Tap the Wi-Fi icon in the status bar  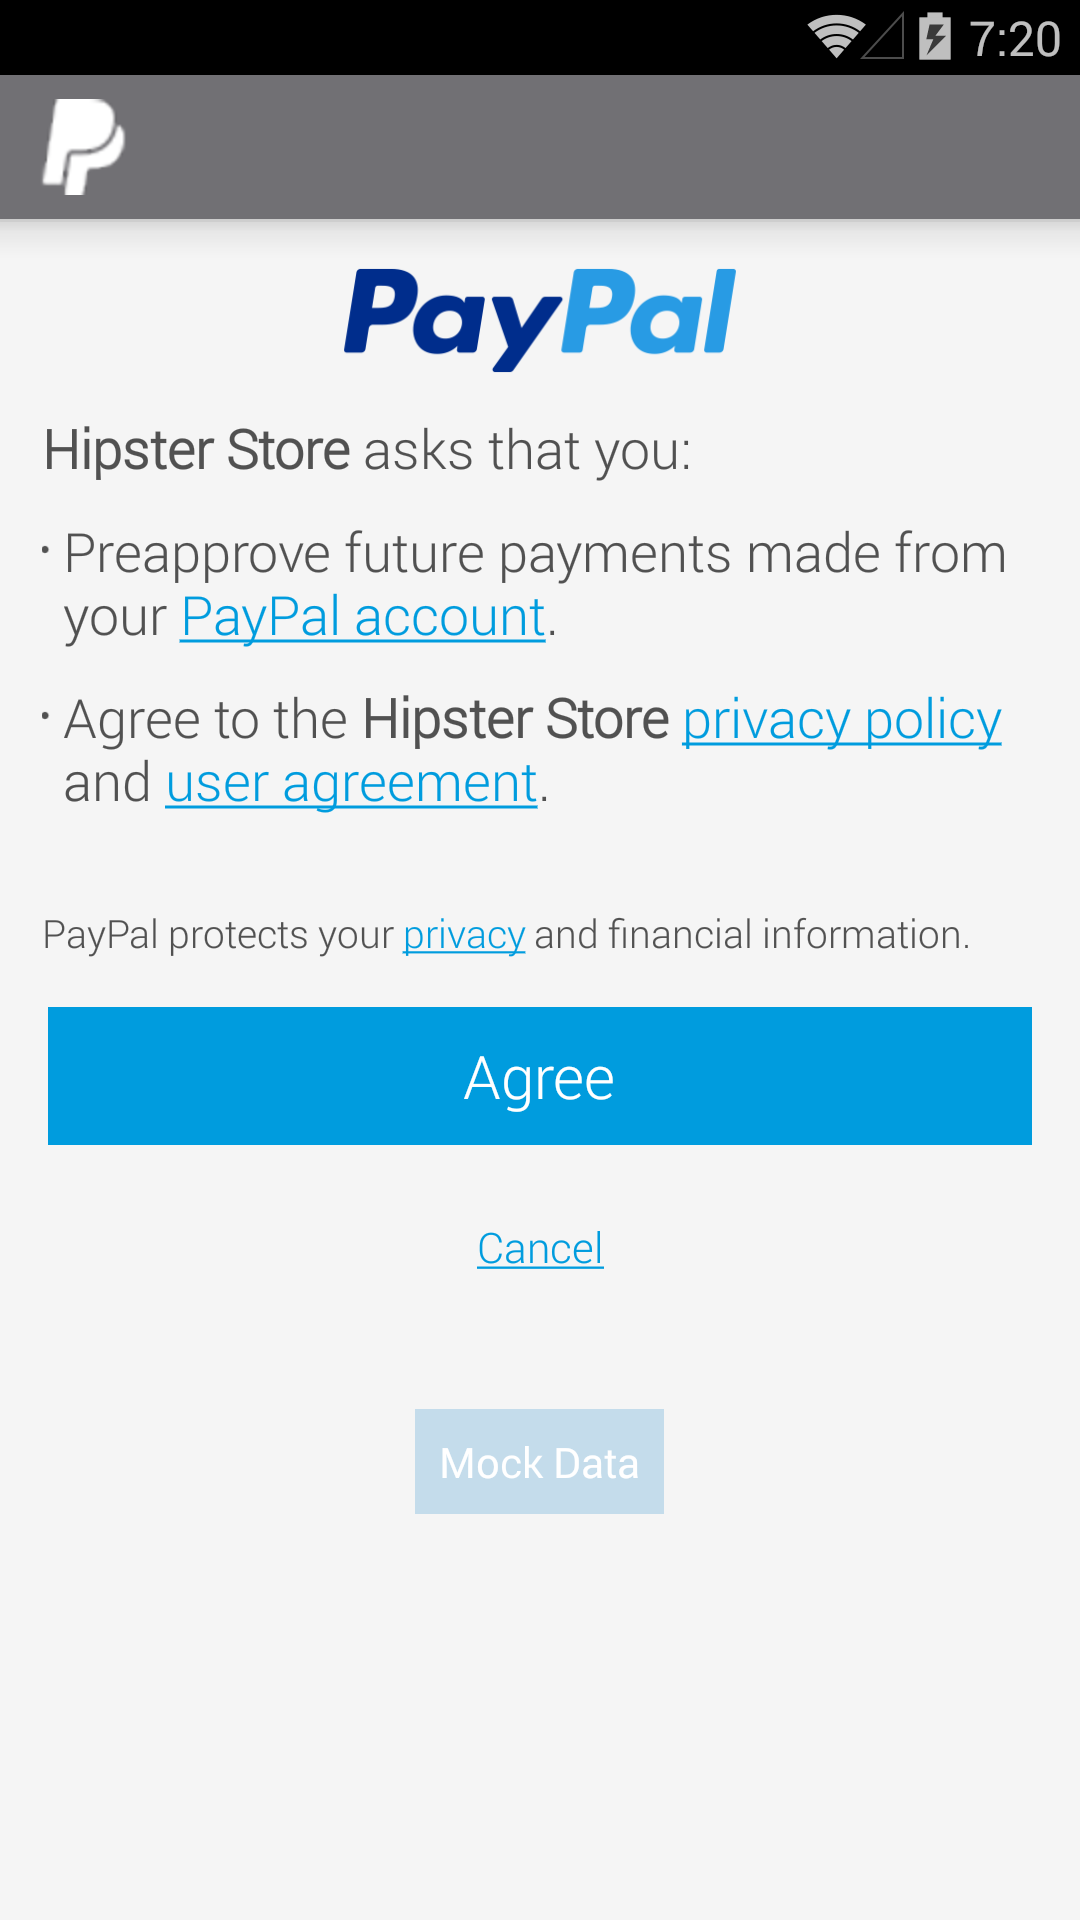point(836,38)
